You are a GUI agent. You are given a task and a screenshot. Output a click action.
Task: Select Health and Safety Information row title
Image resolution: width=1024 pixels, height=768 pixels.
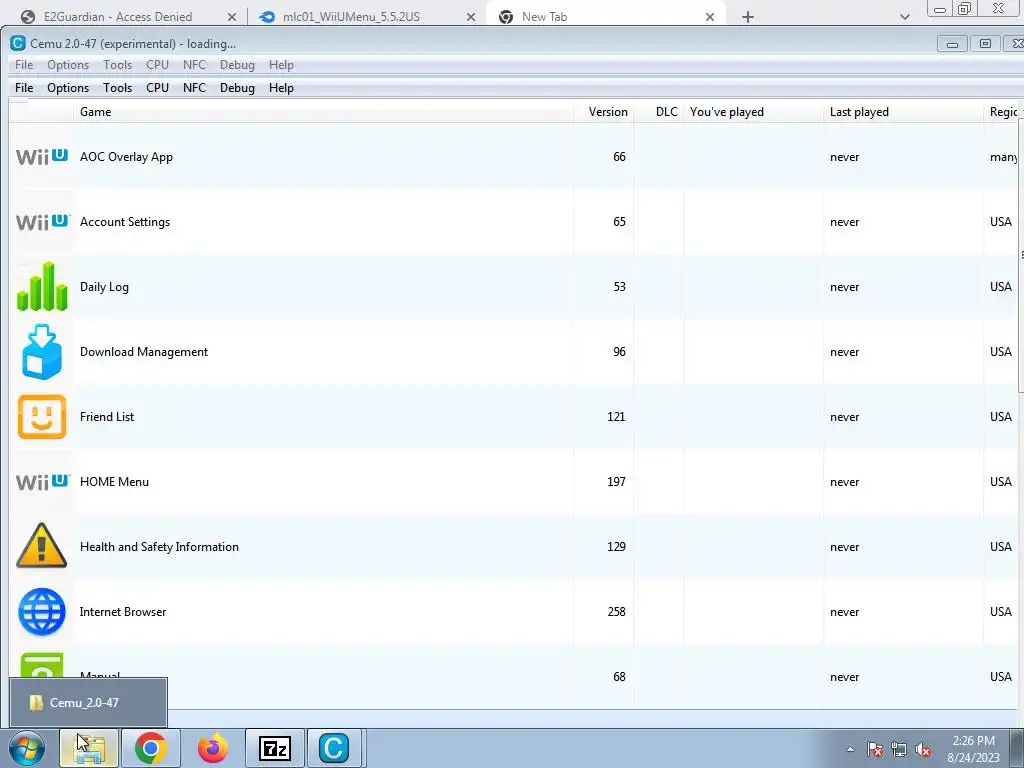coord(159,547)
